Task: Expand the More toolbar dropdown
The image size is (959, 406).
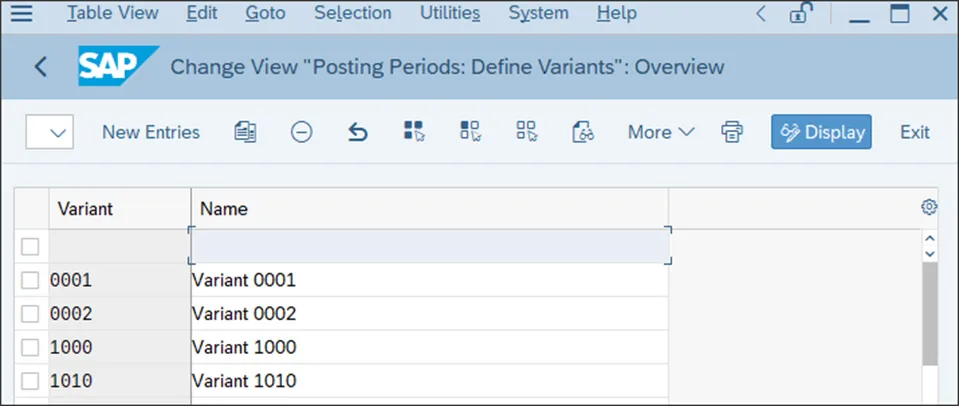Action: click(660, 132)
